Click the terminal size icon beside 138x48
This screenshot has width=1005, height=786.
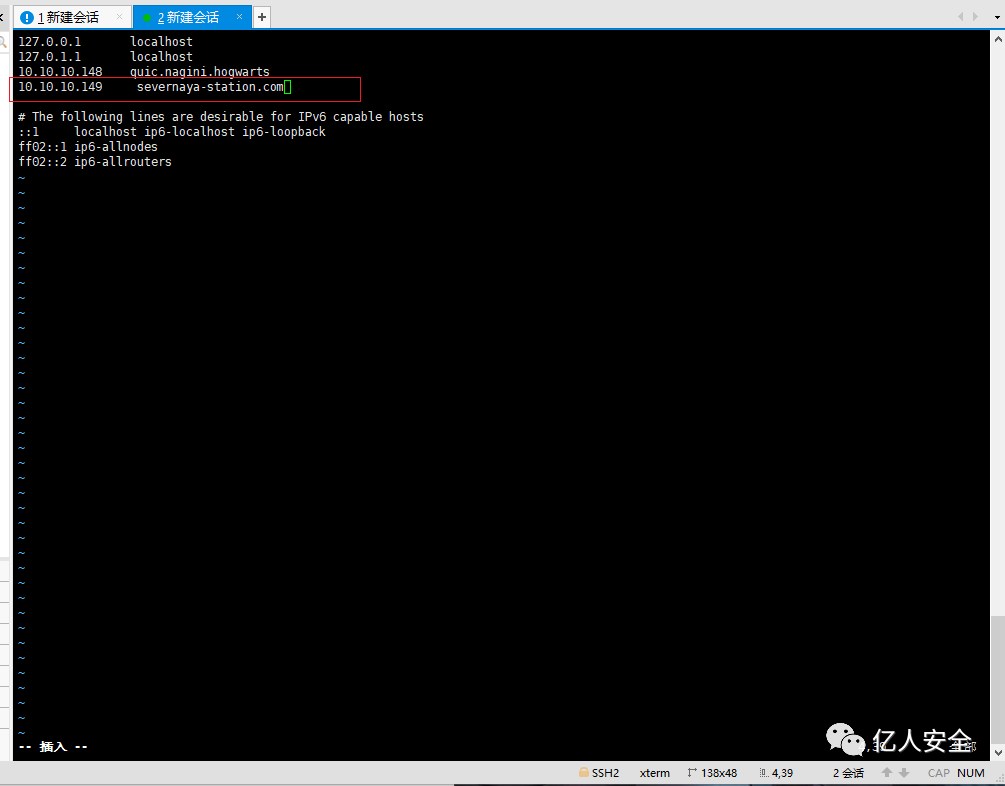pos(692,773)
